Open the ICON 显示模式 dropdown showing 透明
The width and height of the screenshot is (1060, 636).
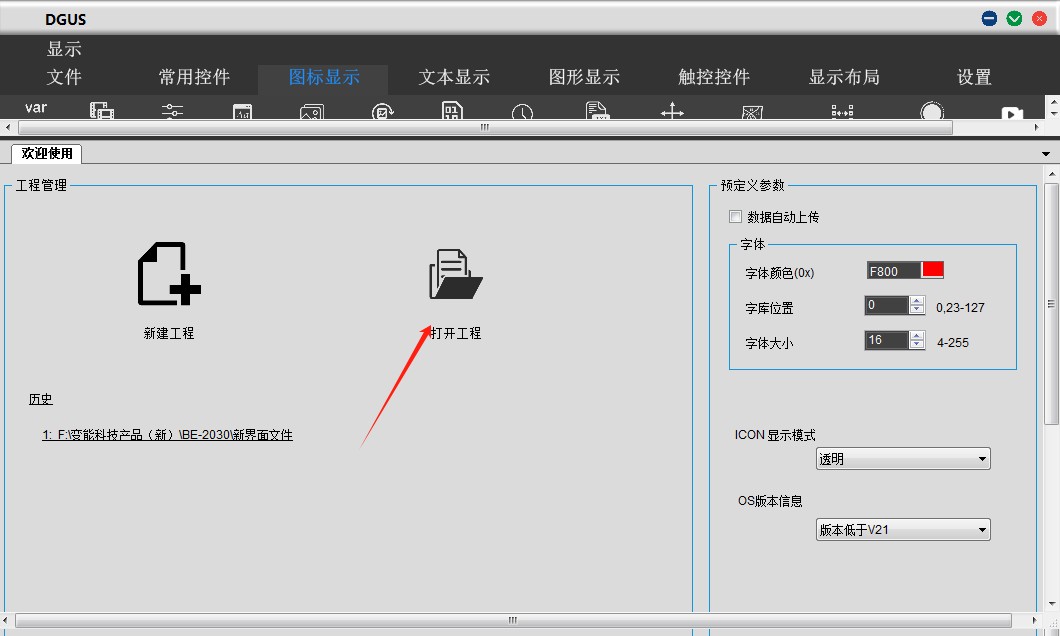902,458
